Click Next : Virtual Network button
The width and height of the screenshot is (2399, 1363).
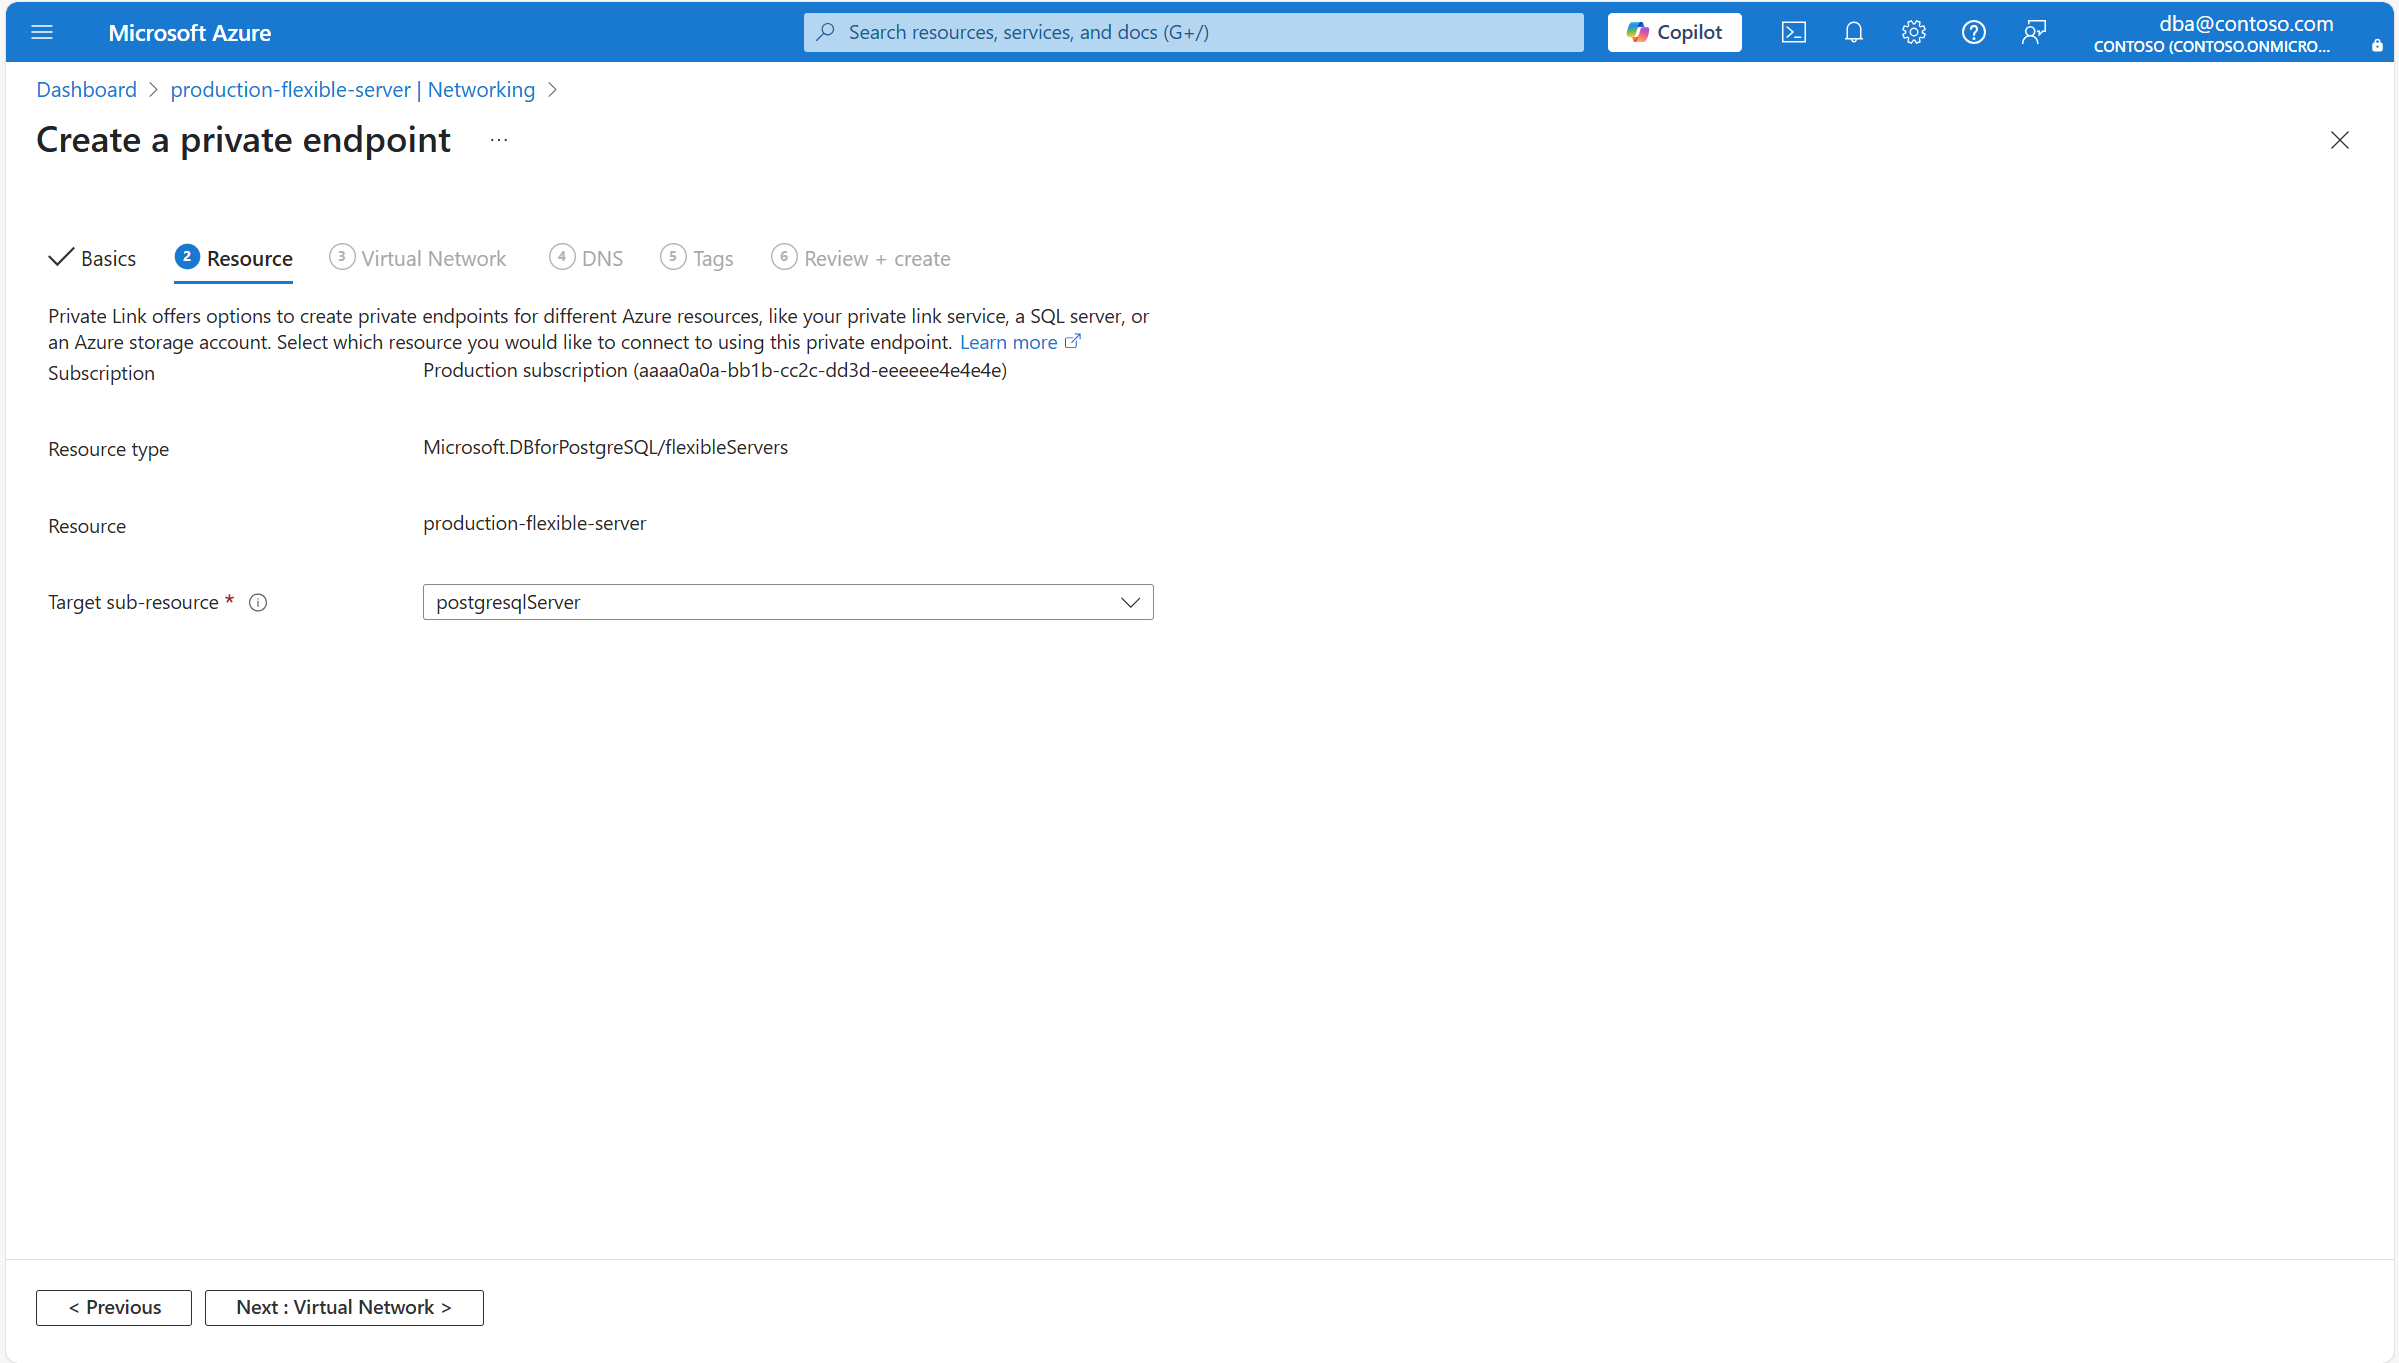(x=344, y=1307)
